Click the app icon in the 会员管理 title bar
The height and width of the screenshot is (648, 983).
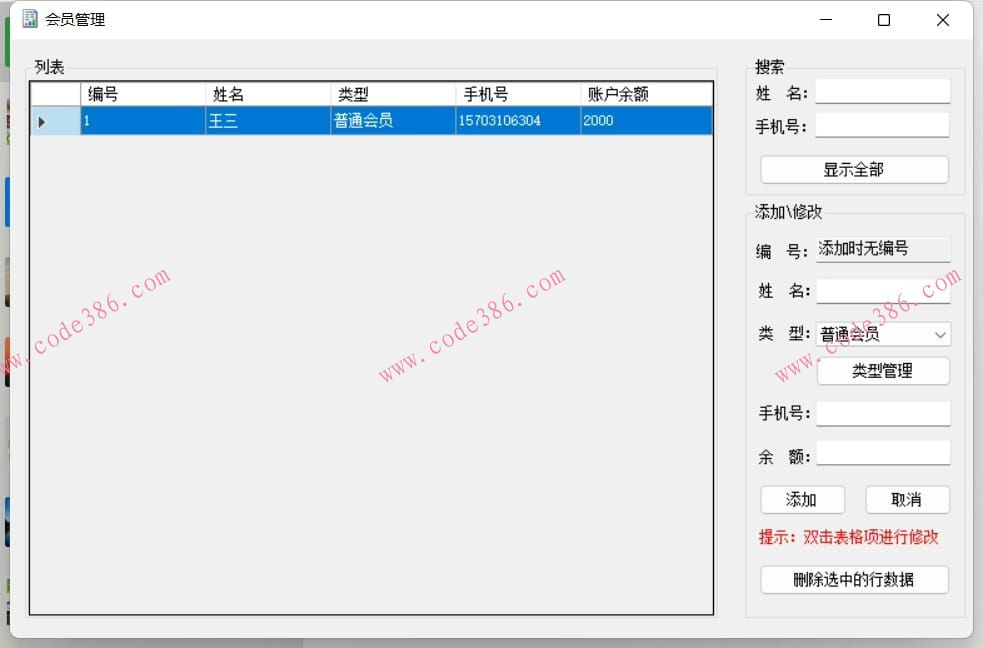30,18
